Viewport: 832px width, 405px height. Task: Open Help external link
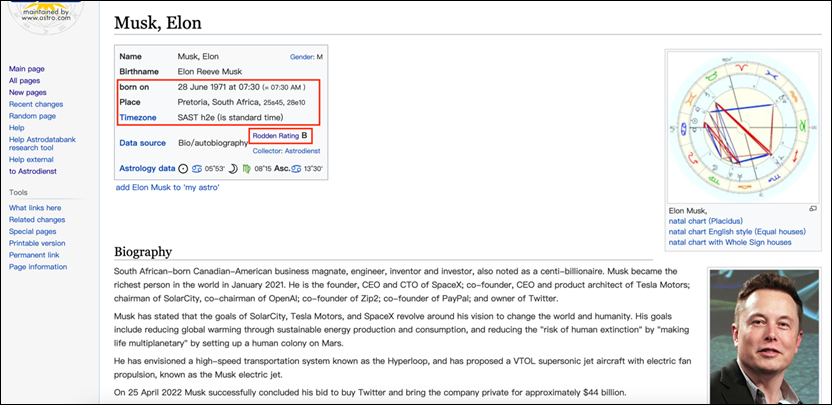pos(31,159)
